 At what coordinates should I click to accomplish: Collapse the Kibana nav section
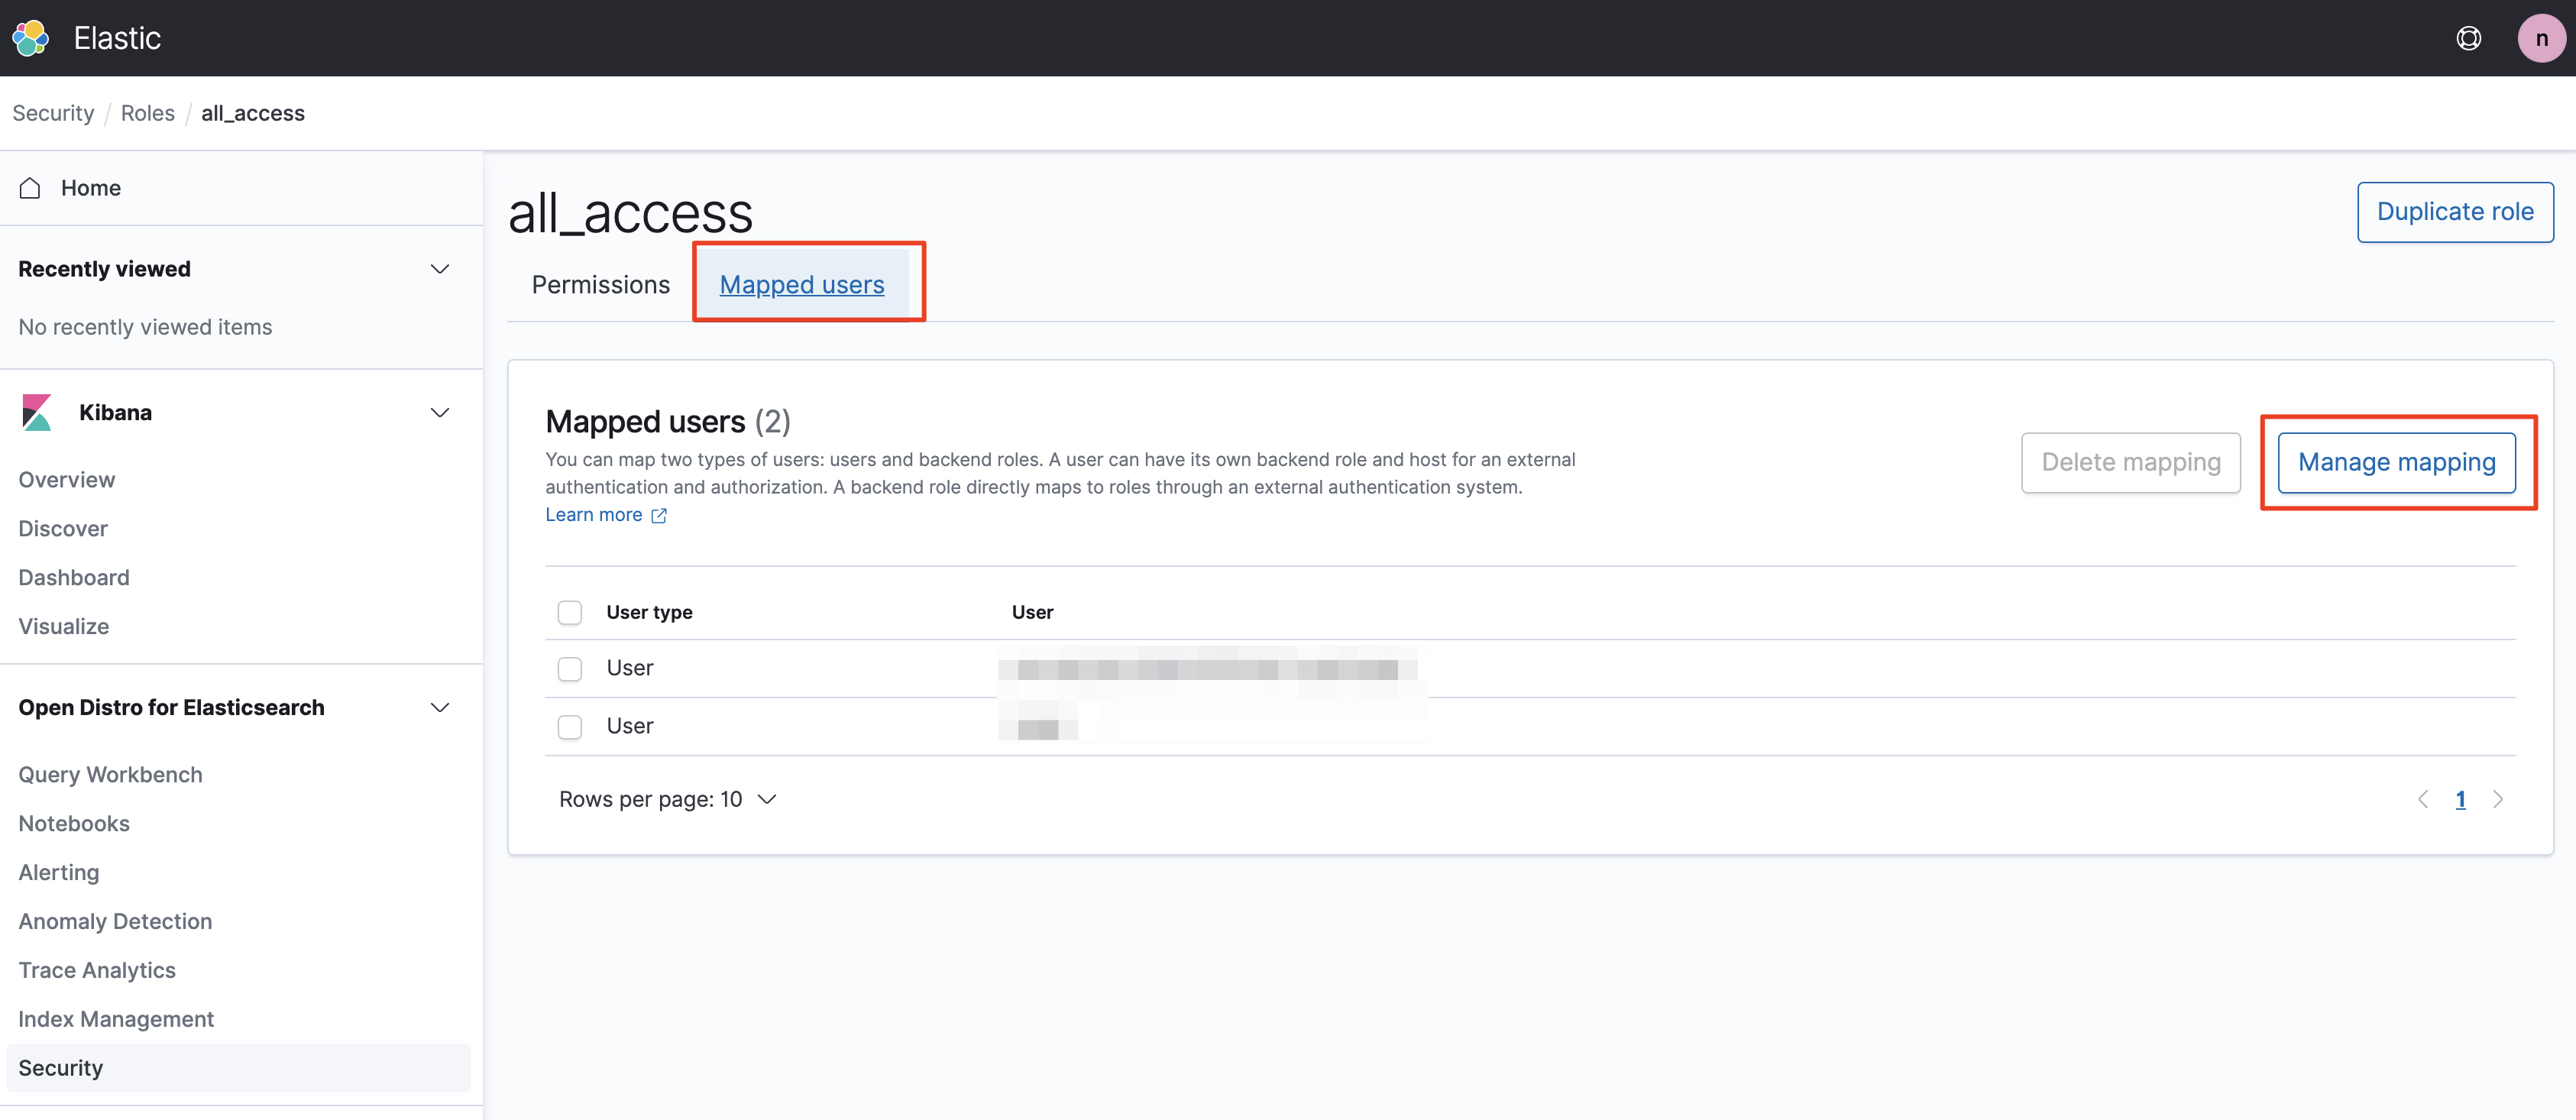[439, 412]
